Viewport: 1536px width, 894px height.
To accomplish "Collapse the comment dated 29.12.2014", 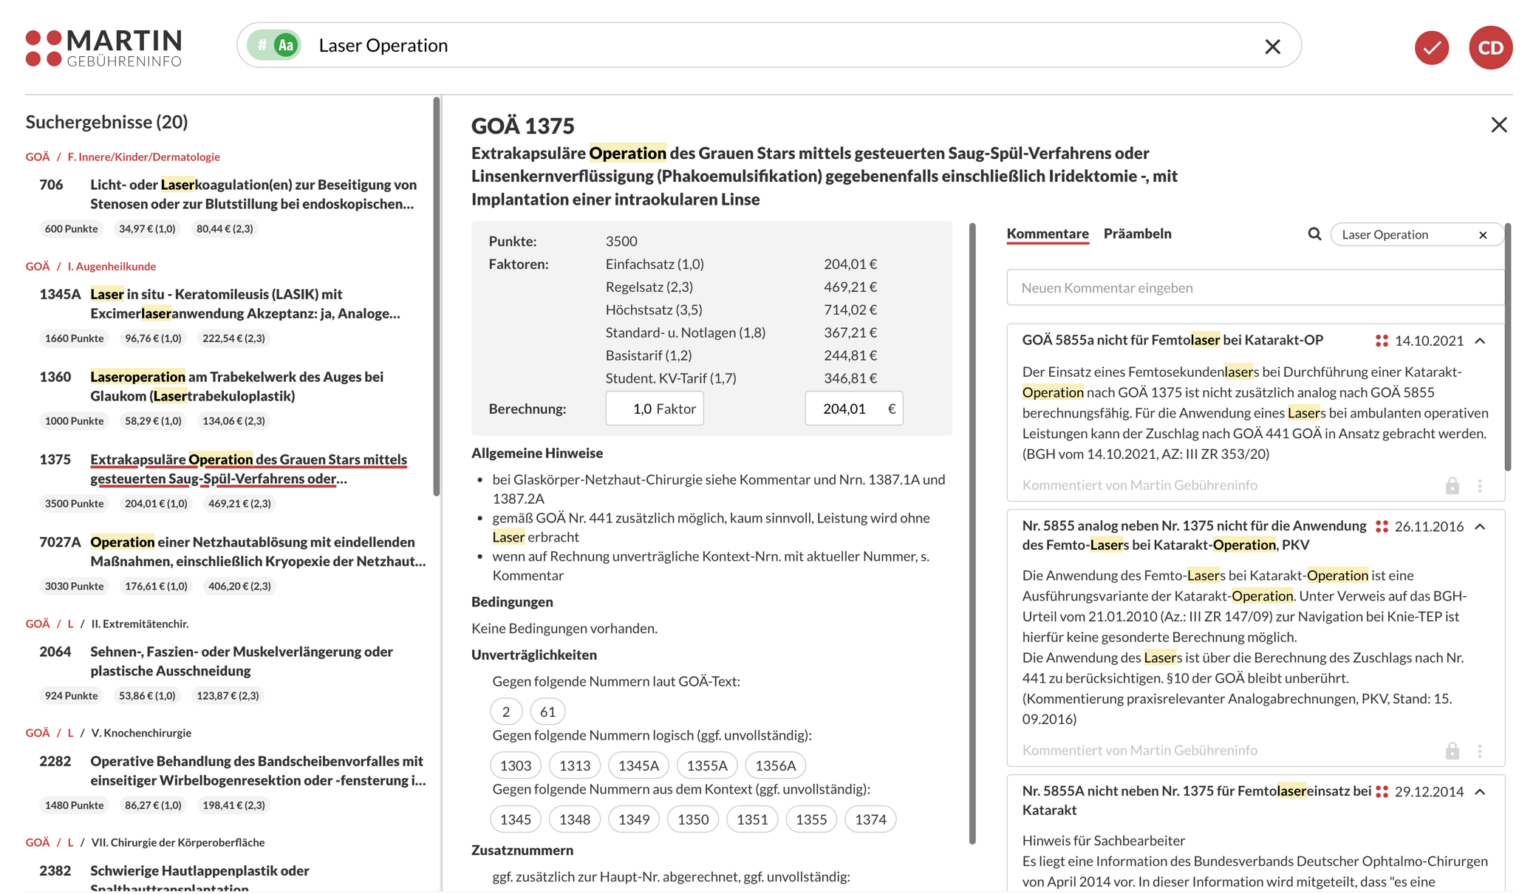I will (x=1480, y=792).
